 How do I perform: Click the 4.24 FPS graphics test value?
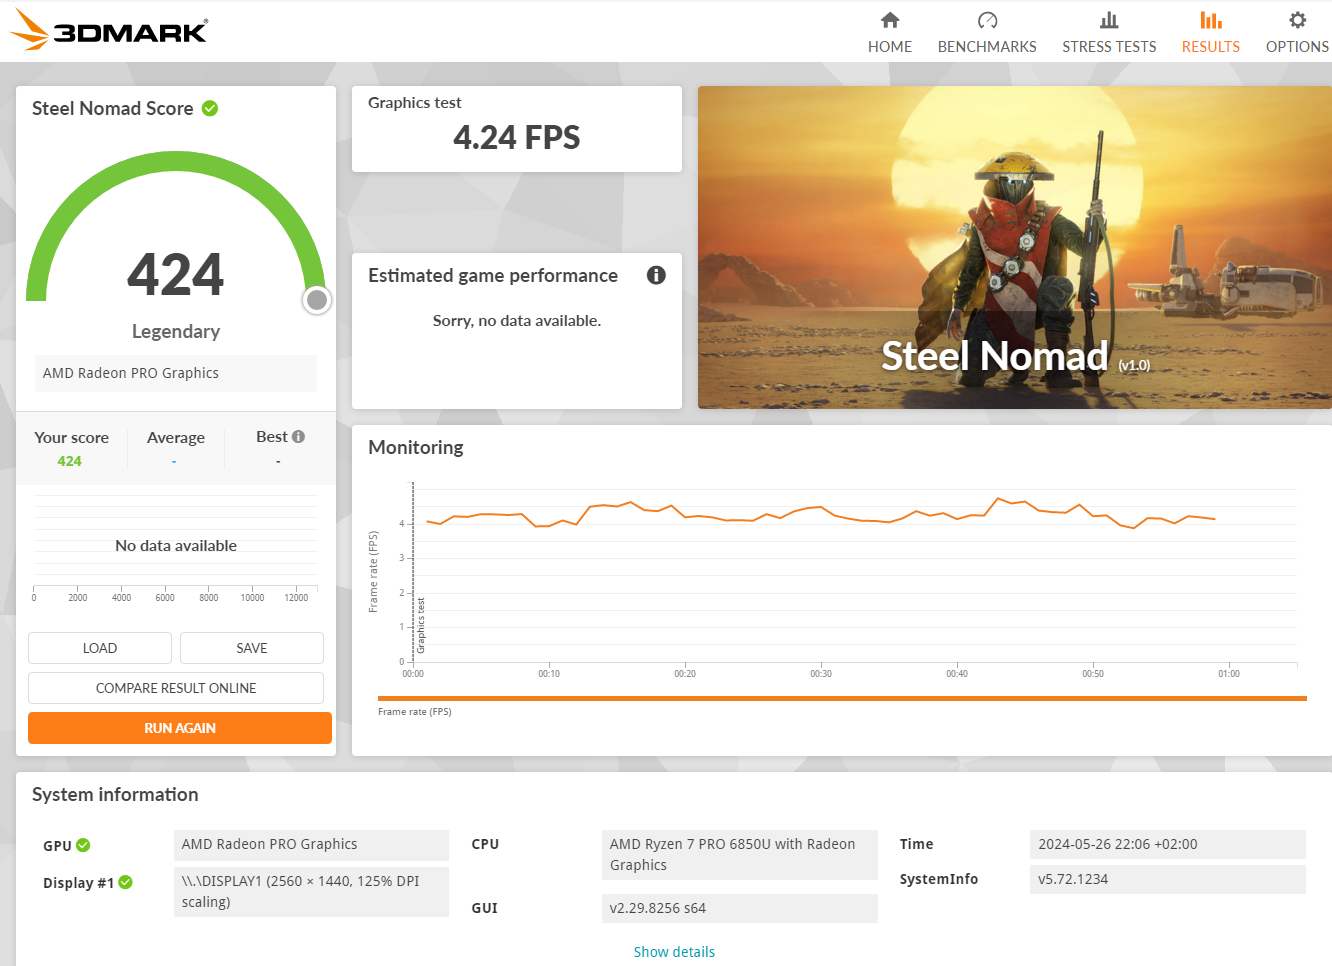pos(517,137)
